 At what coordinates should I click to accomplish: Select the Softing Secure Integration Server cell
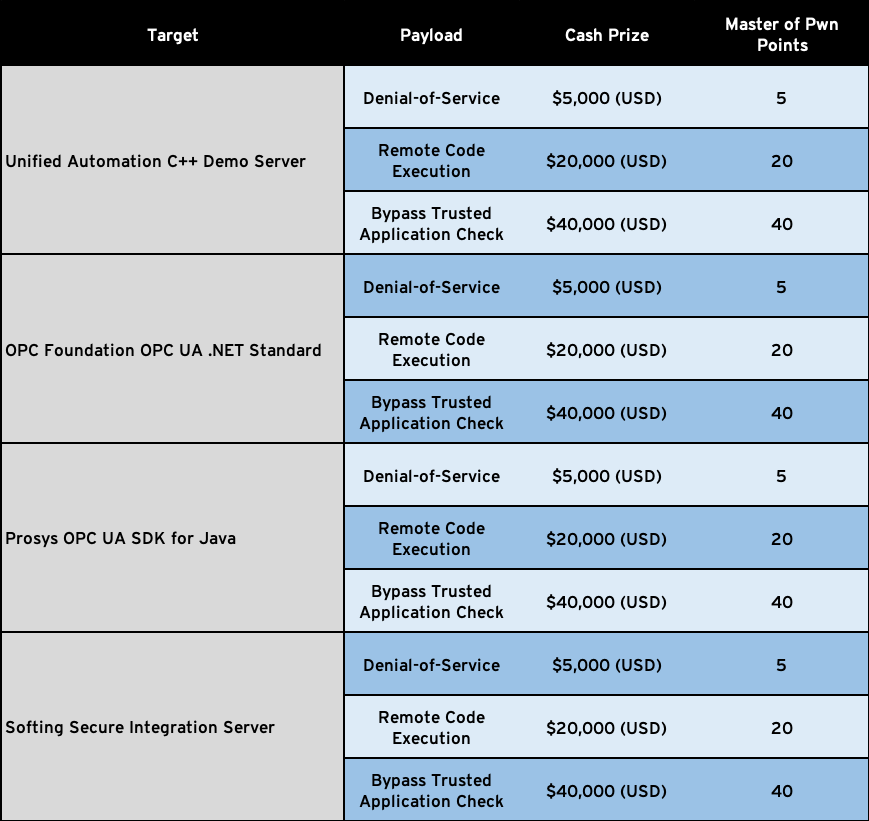coord(140,728)
